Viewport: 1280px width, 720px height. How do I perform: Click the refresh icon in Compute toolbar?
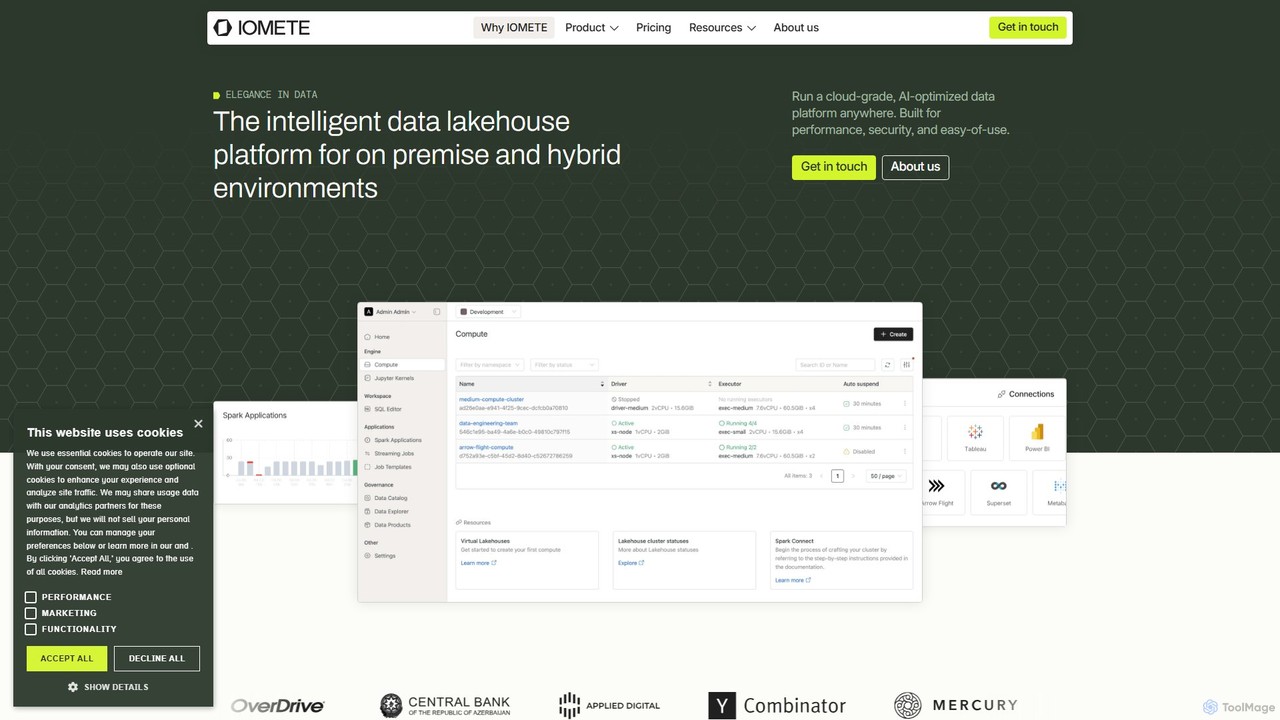coord(887,365)
